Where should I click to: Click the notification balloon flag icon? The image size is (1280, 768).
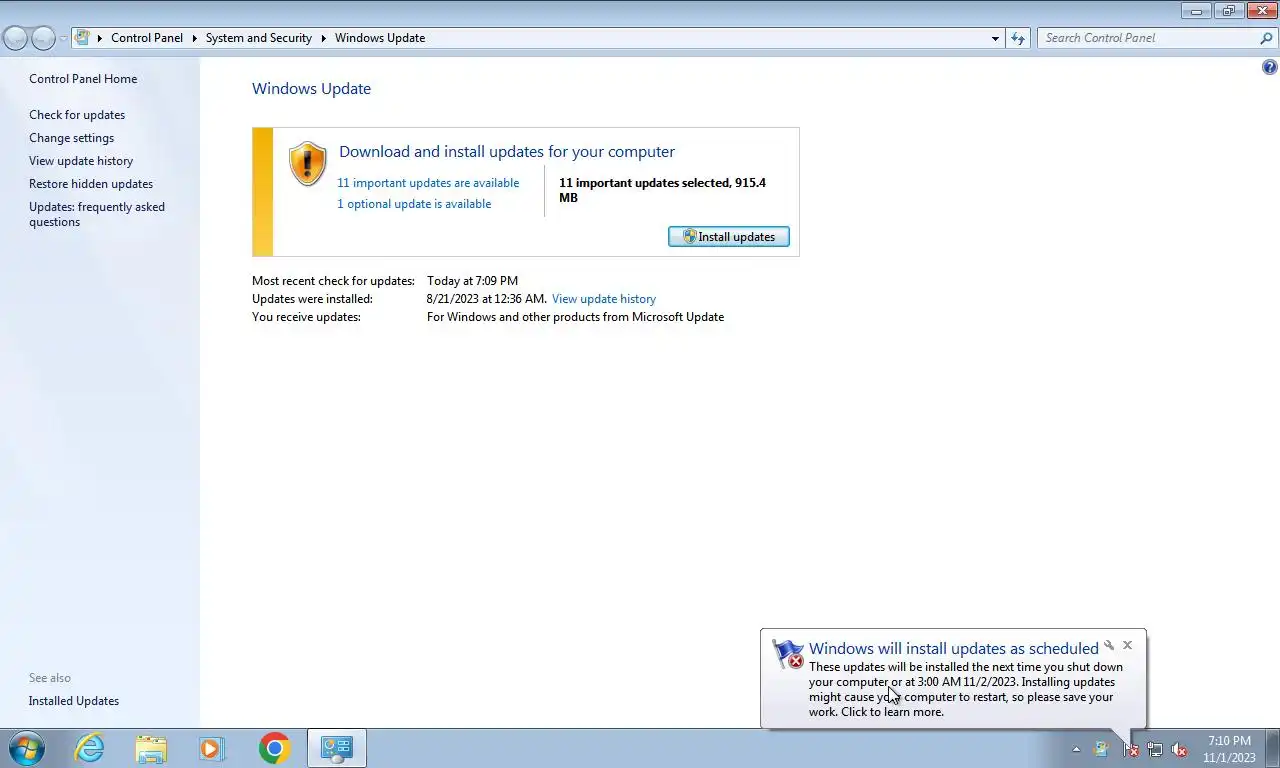tap(788, 655)
